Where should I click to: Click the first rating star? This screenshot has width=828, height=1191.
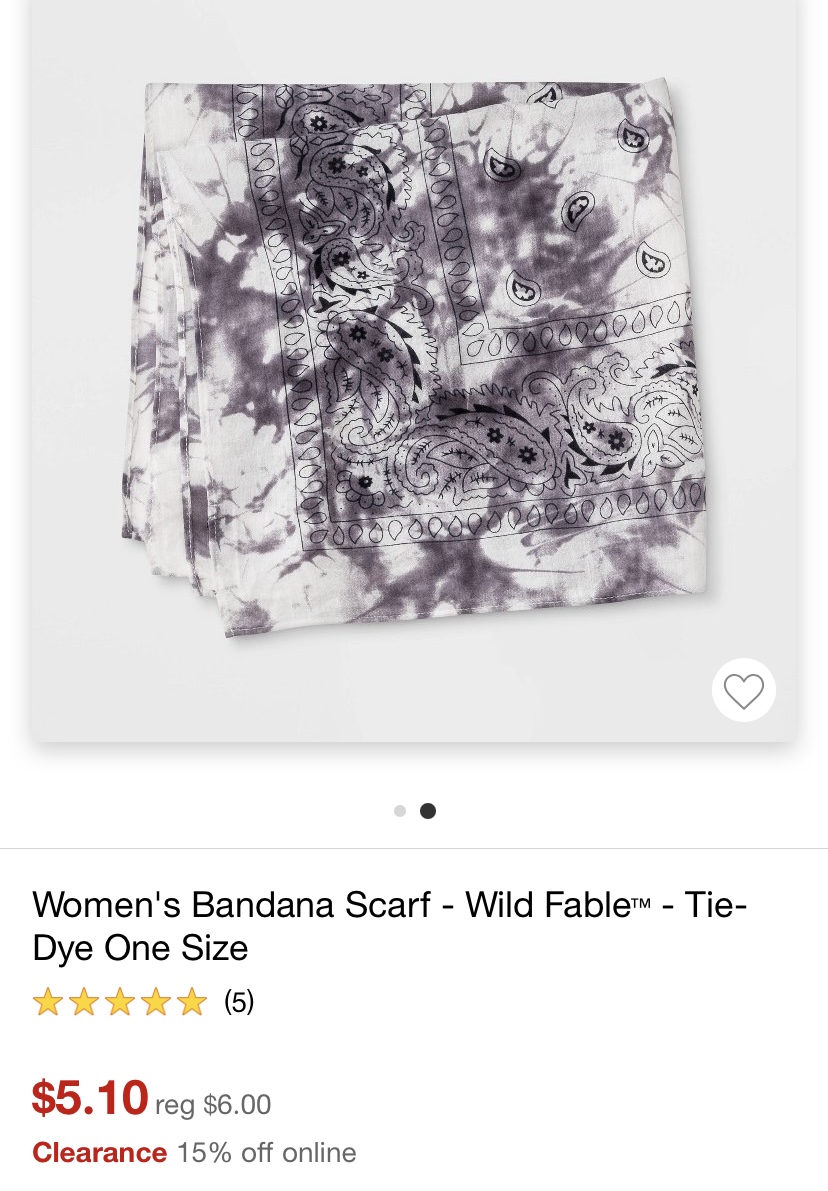(47, 1002)
